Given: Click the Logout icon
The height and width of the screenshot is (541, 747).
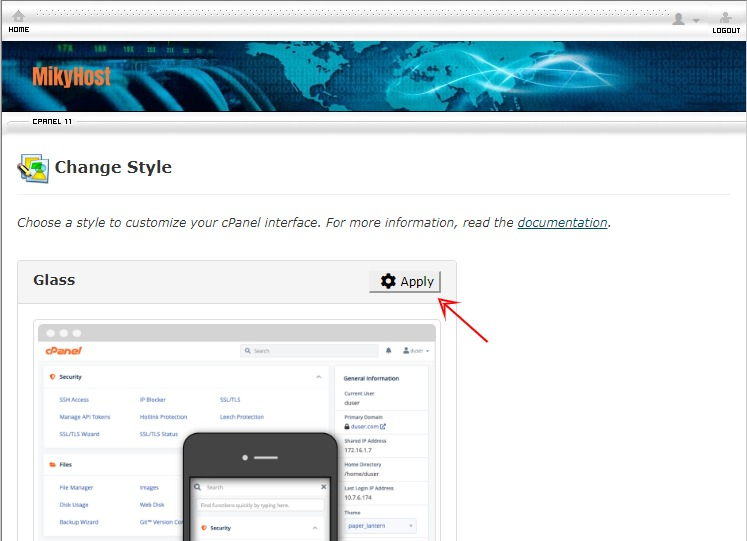Looking at the screenshot, I should pyautogui.click(x=725, y=18).
